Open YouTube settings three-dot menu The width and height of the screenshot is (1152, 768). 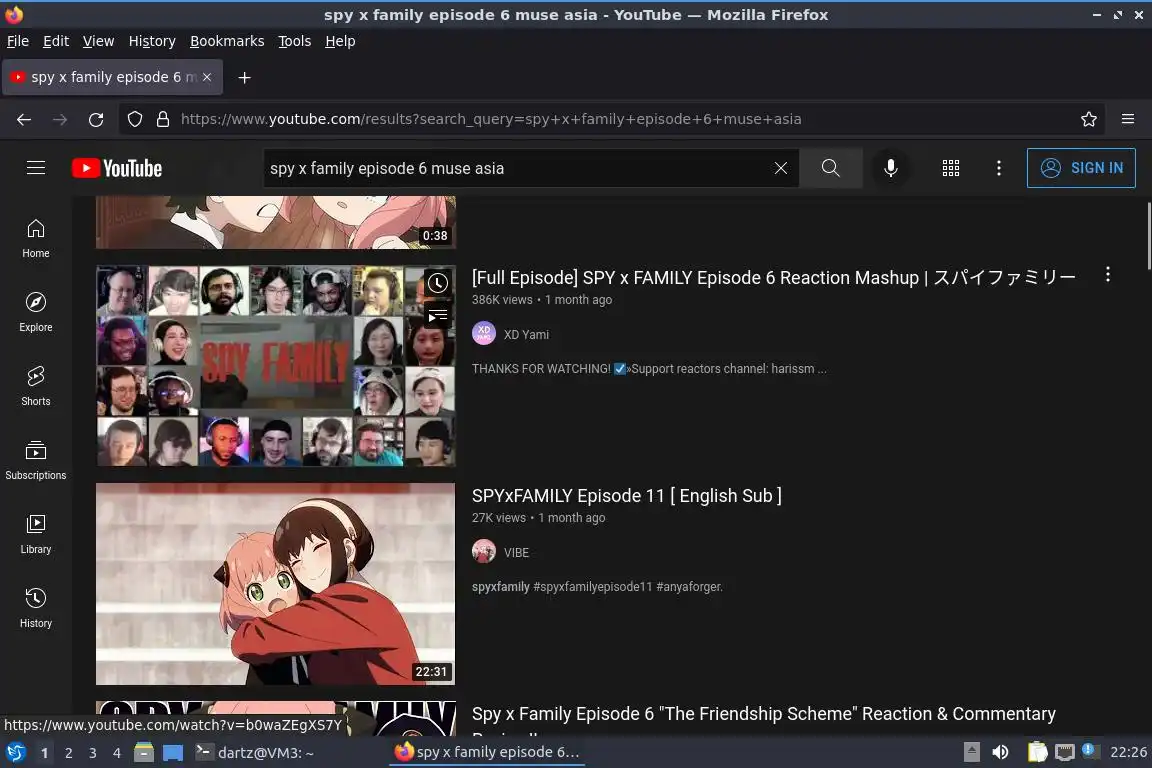pos(998,168)
